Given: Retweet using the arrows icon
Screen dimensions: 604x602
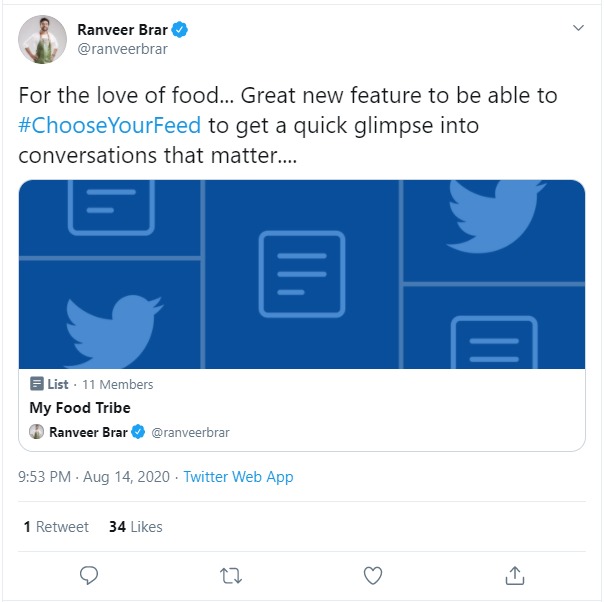Looking at the screenshot, I should pos(231,575).
